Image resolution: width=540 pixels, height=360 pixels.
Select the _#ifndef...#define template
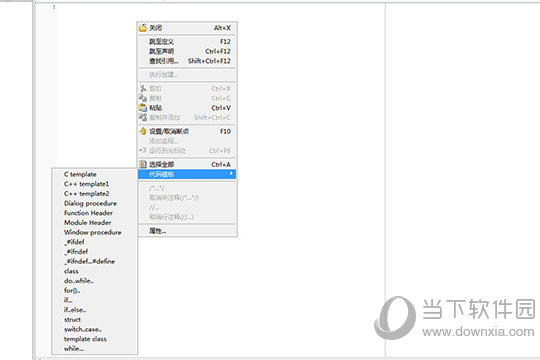point(95,261)
